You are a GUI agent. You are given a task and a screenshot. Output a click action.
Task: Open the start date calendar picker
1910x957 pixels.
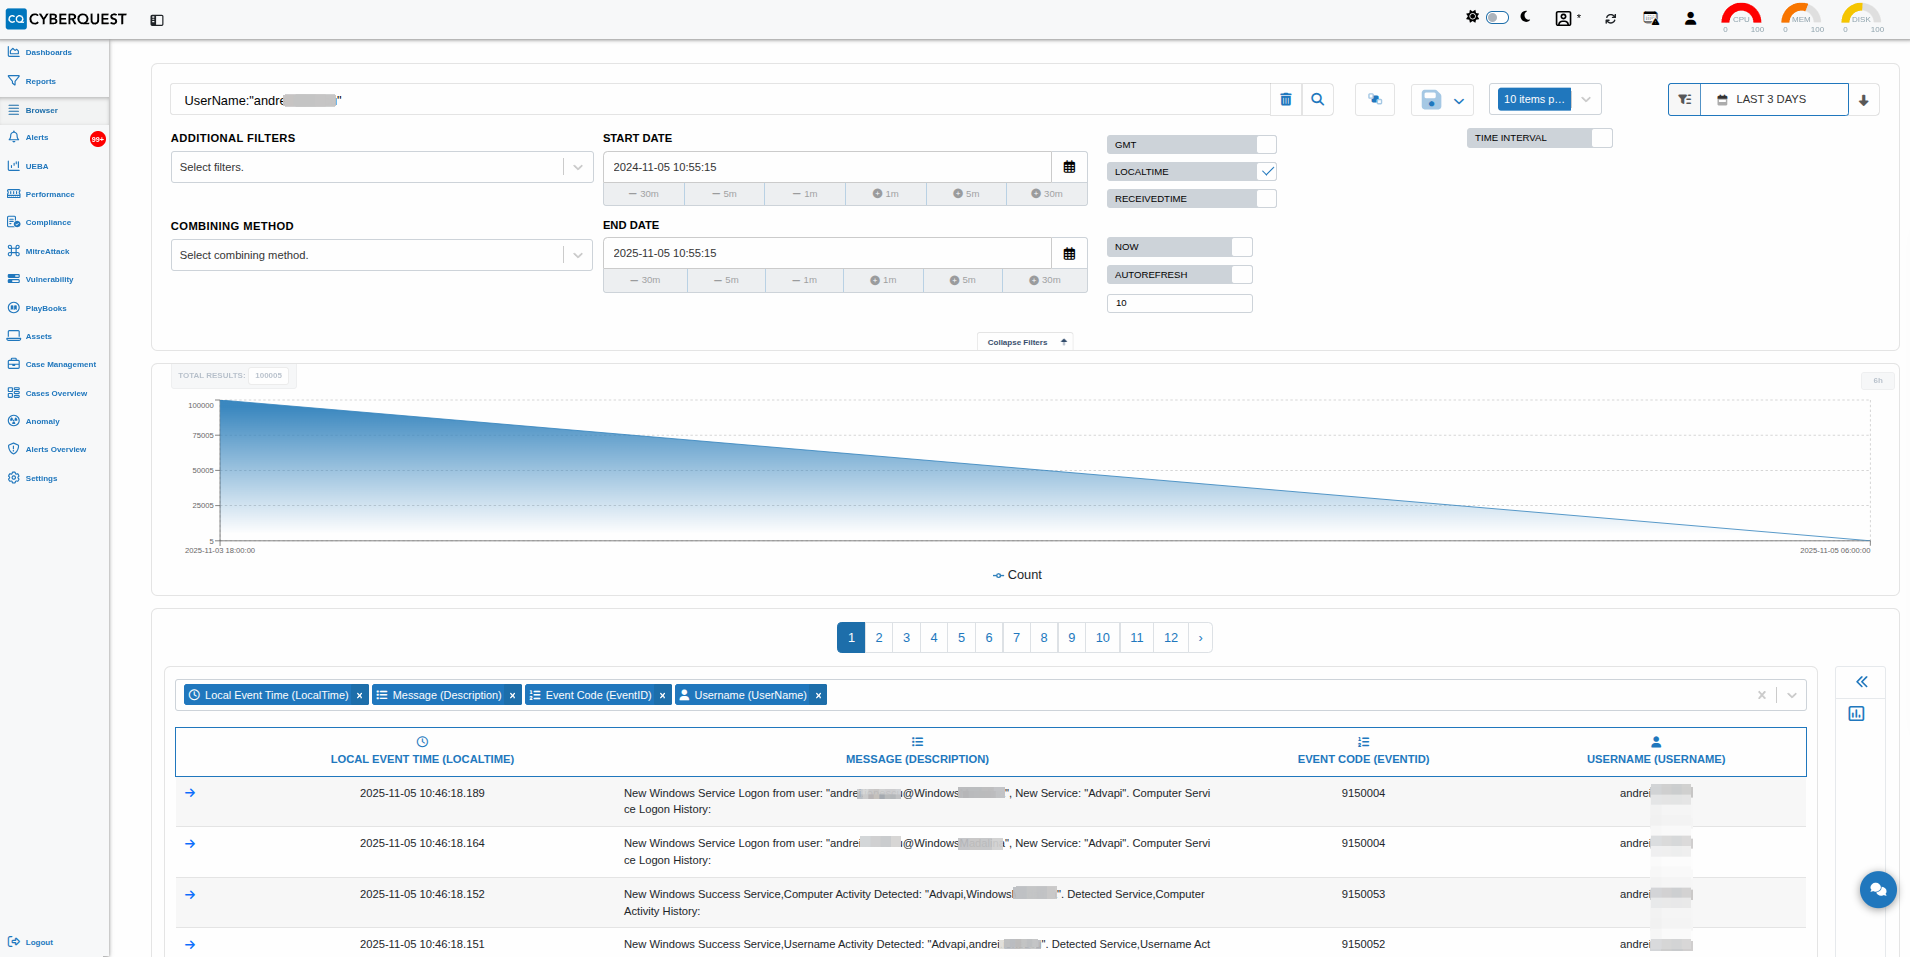point(1069,167)
